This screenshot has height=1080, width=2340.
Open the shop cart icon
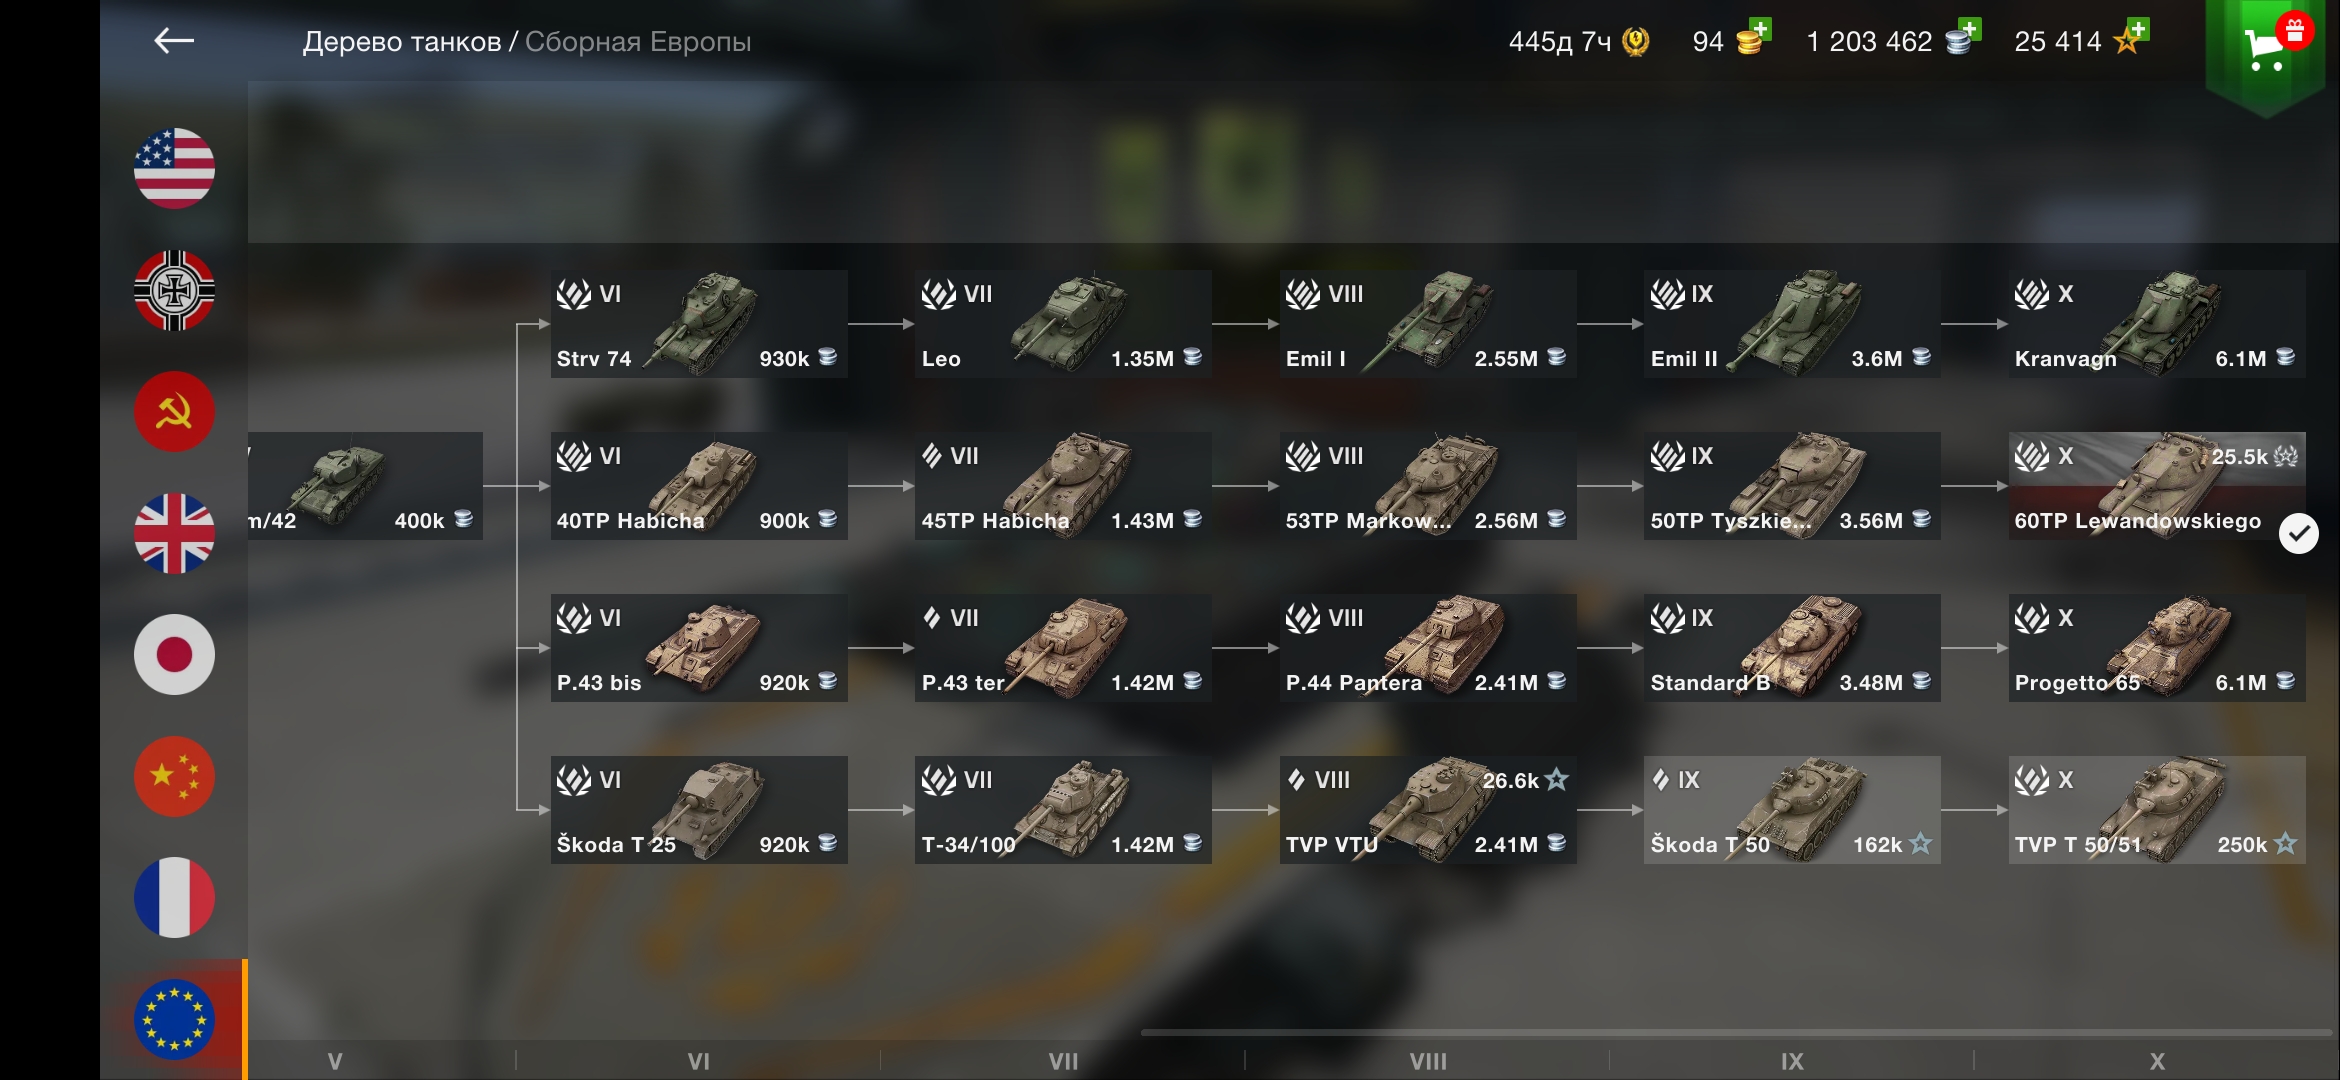2266,48
